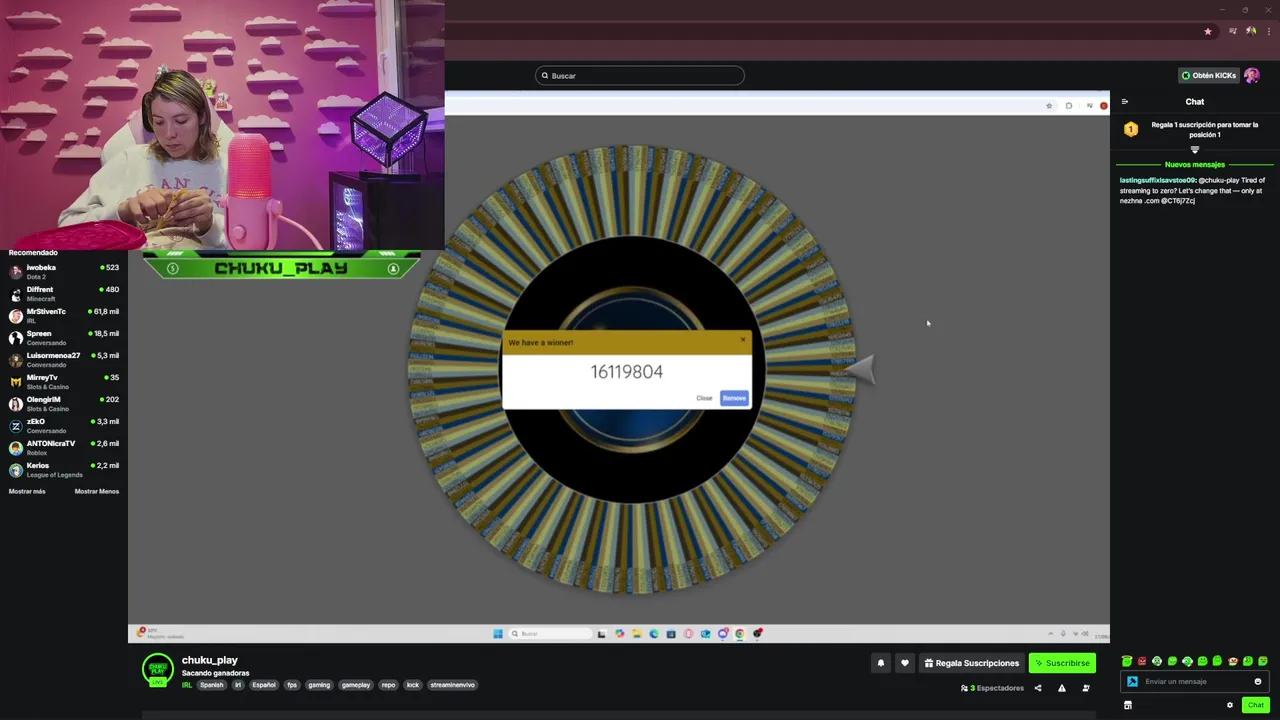
Task: Open ANTONIcraTV Roblox channel
Action: click(64, 448)
